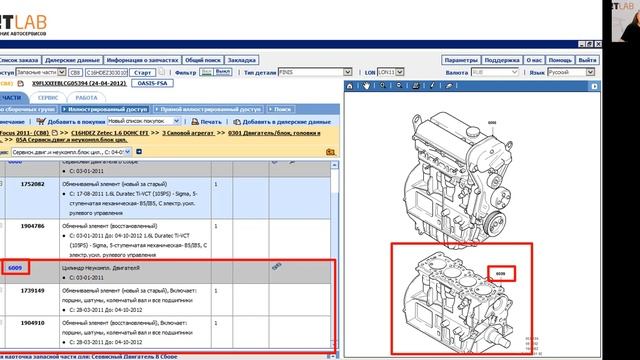Tick the checkbox for part 1739149
Viewport: 640px width, 360px height.
point(1,291)
